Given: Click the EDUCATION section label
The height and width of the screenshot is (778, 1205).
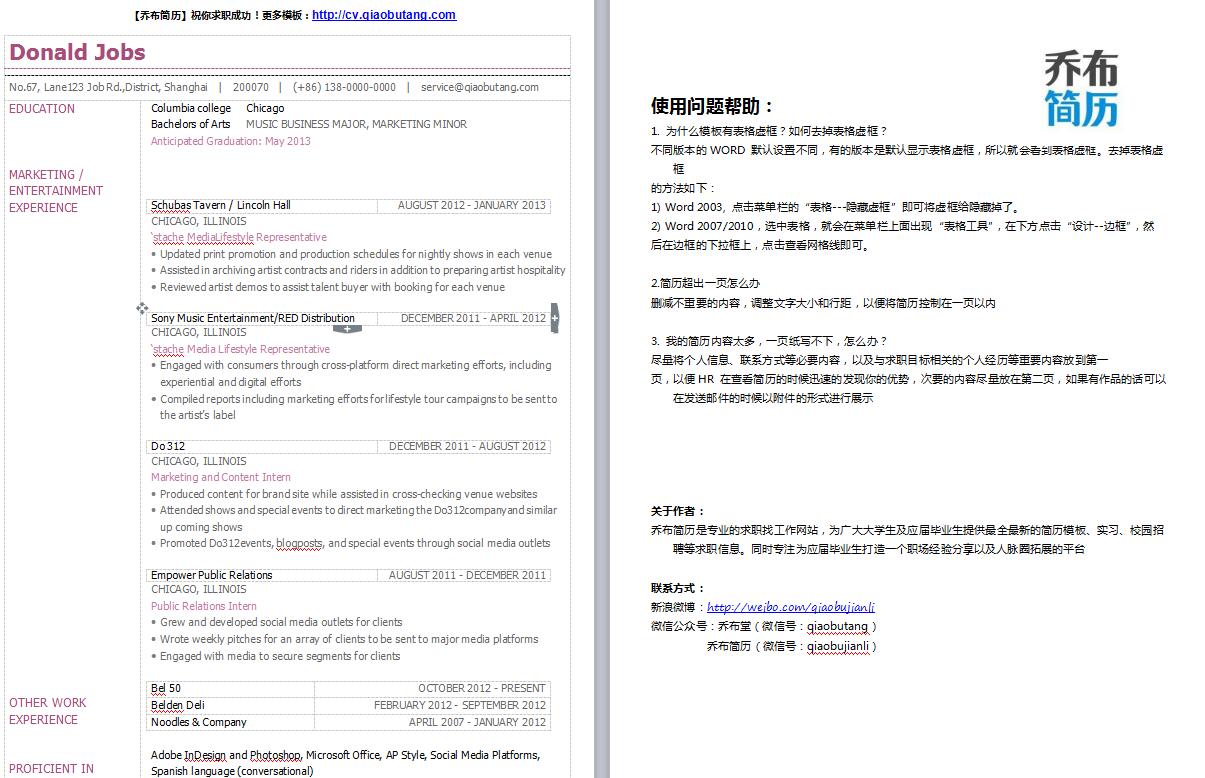Looking at the screenshot, I should click(42, 109).
